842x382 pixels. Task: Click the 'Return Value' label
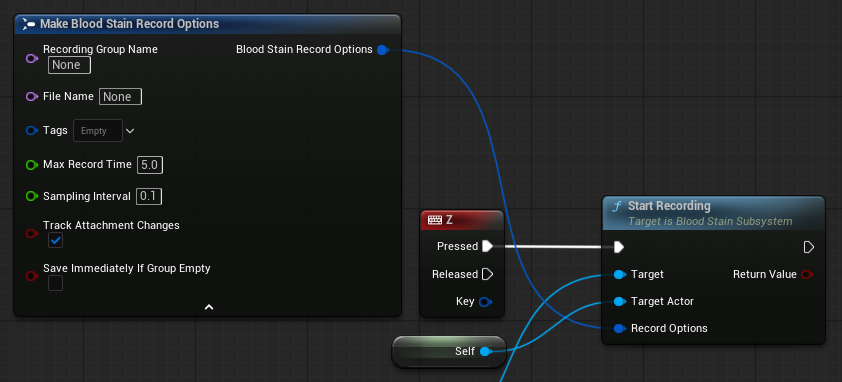[765, 275]
